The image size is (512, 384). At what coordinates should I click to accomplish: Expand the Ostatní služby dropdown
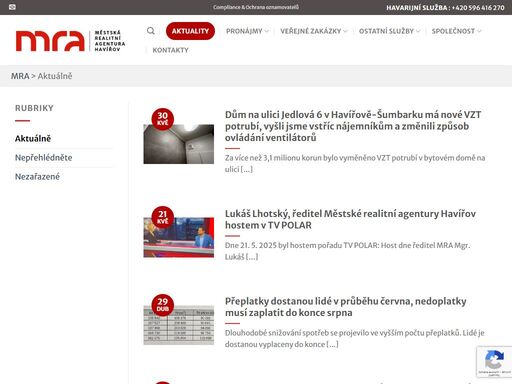coord(389,31)
